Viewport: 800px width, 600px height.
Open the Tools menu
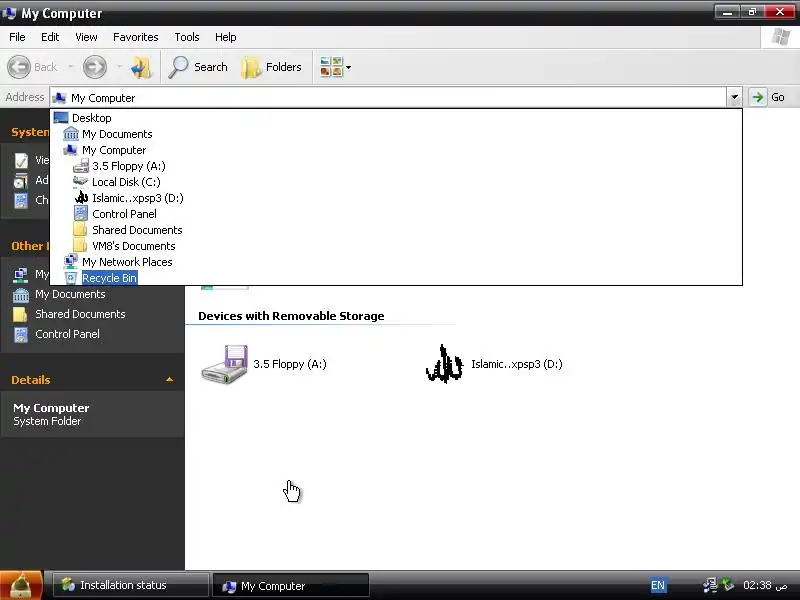(x=187, y=37)
